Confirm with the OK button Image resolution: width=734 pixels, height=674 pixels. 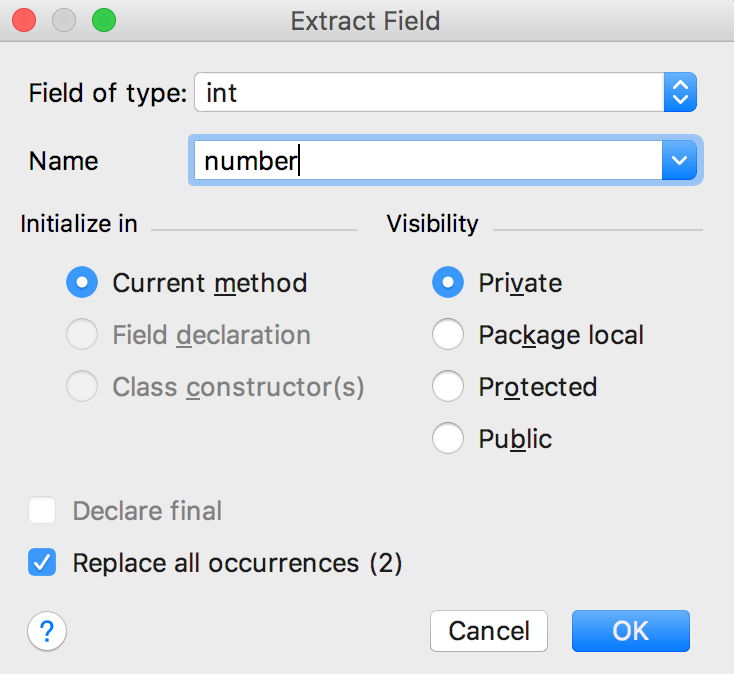point(631,631)
